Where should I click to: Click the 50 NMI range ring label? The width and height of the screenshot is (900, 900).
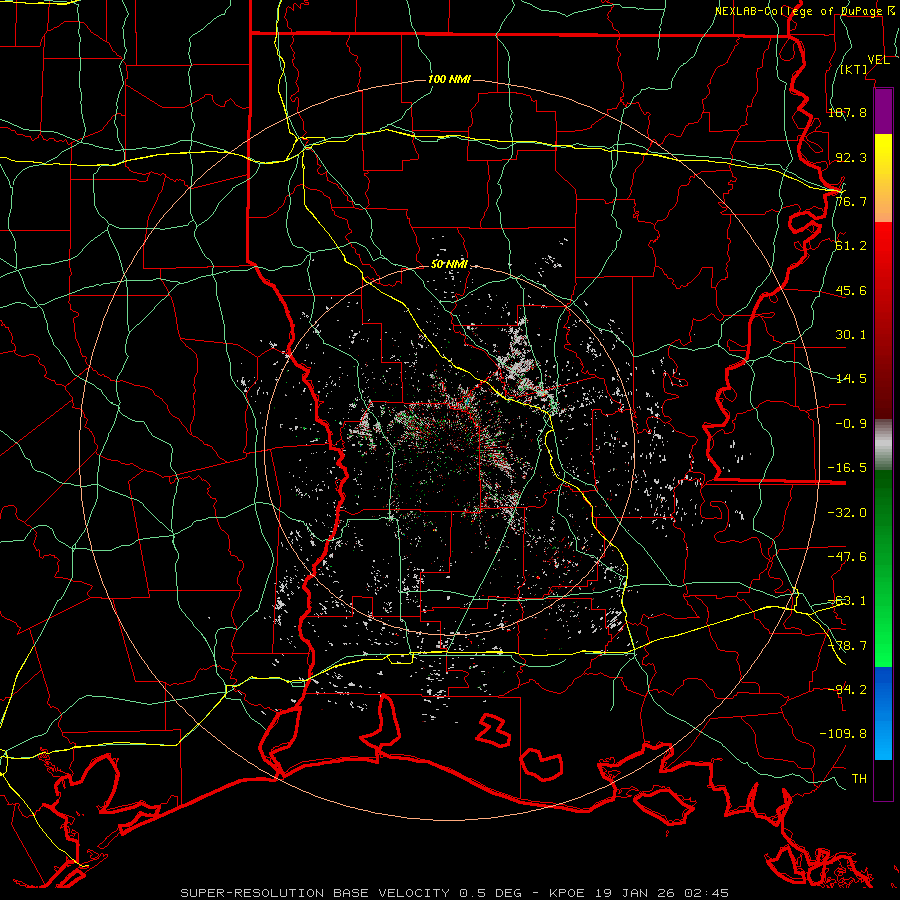(449, 265)
